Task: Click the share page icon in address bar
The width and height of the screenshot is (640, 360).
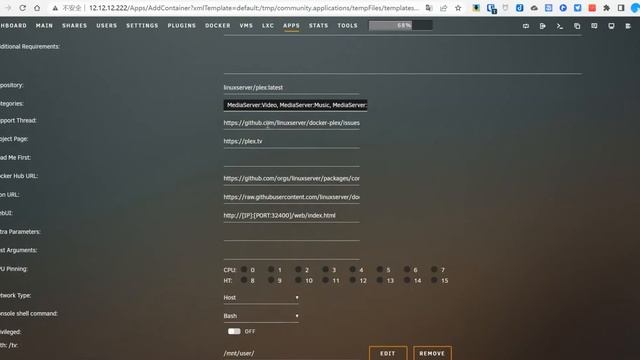Action: (443, 8)
